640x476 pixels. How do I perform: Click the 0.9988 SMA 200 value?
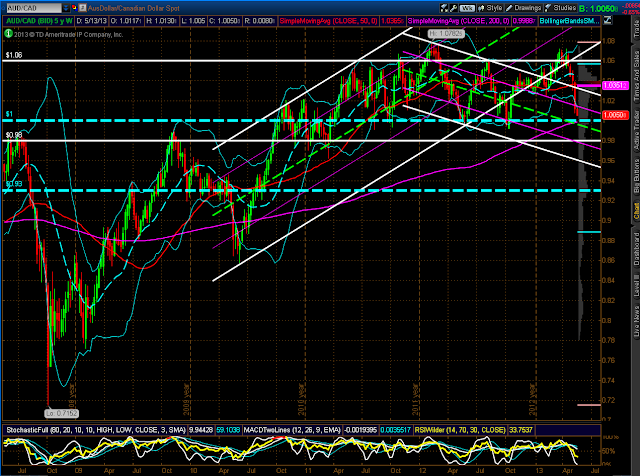coord(524,21)
